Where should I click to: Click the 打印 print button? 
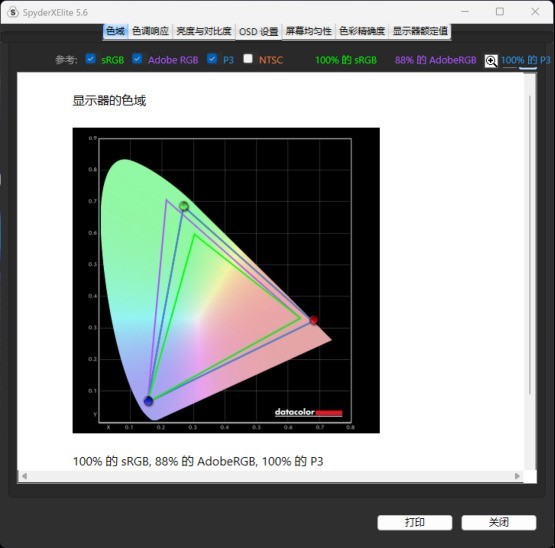coord(415,523)
